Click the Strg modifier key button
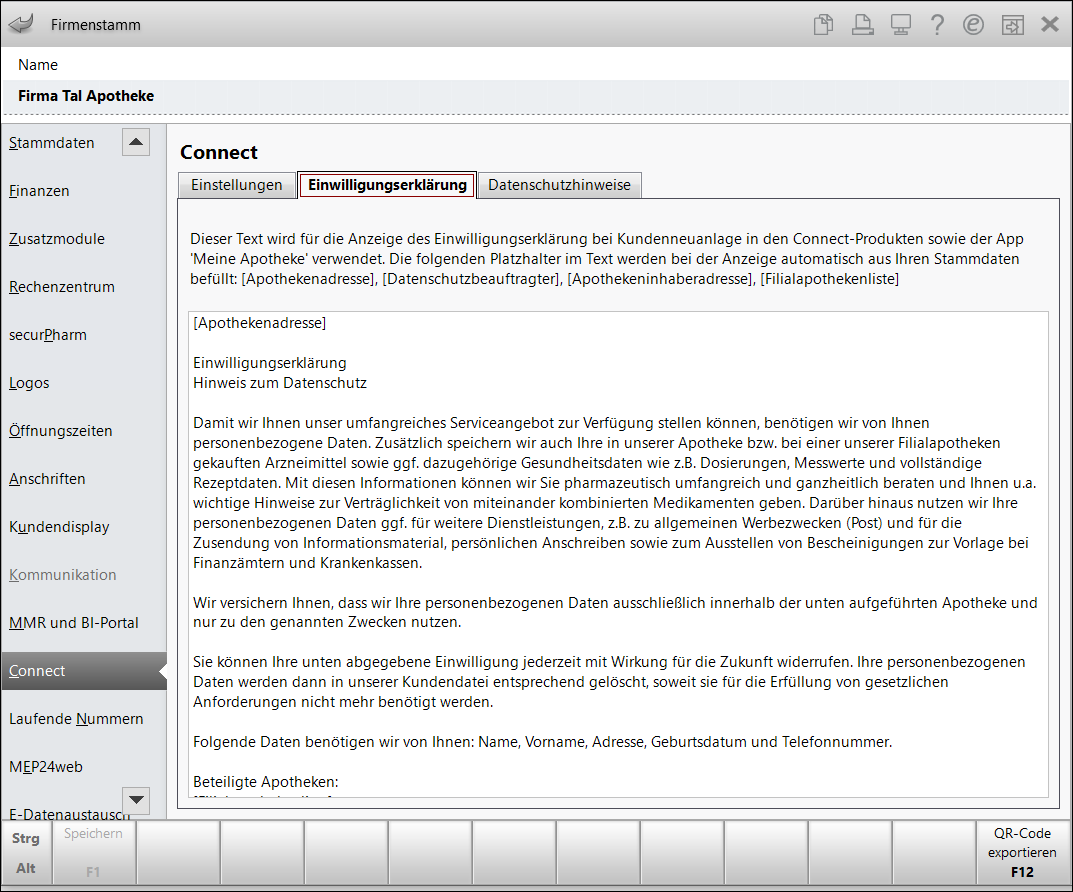This screenshot has height=892, width=1073. pos(26,838)
